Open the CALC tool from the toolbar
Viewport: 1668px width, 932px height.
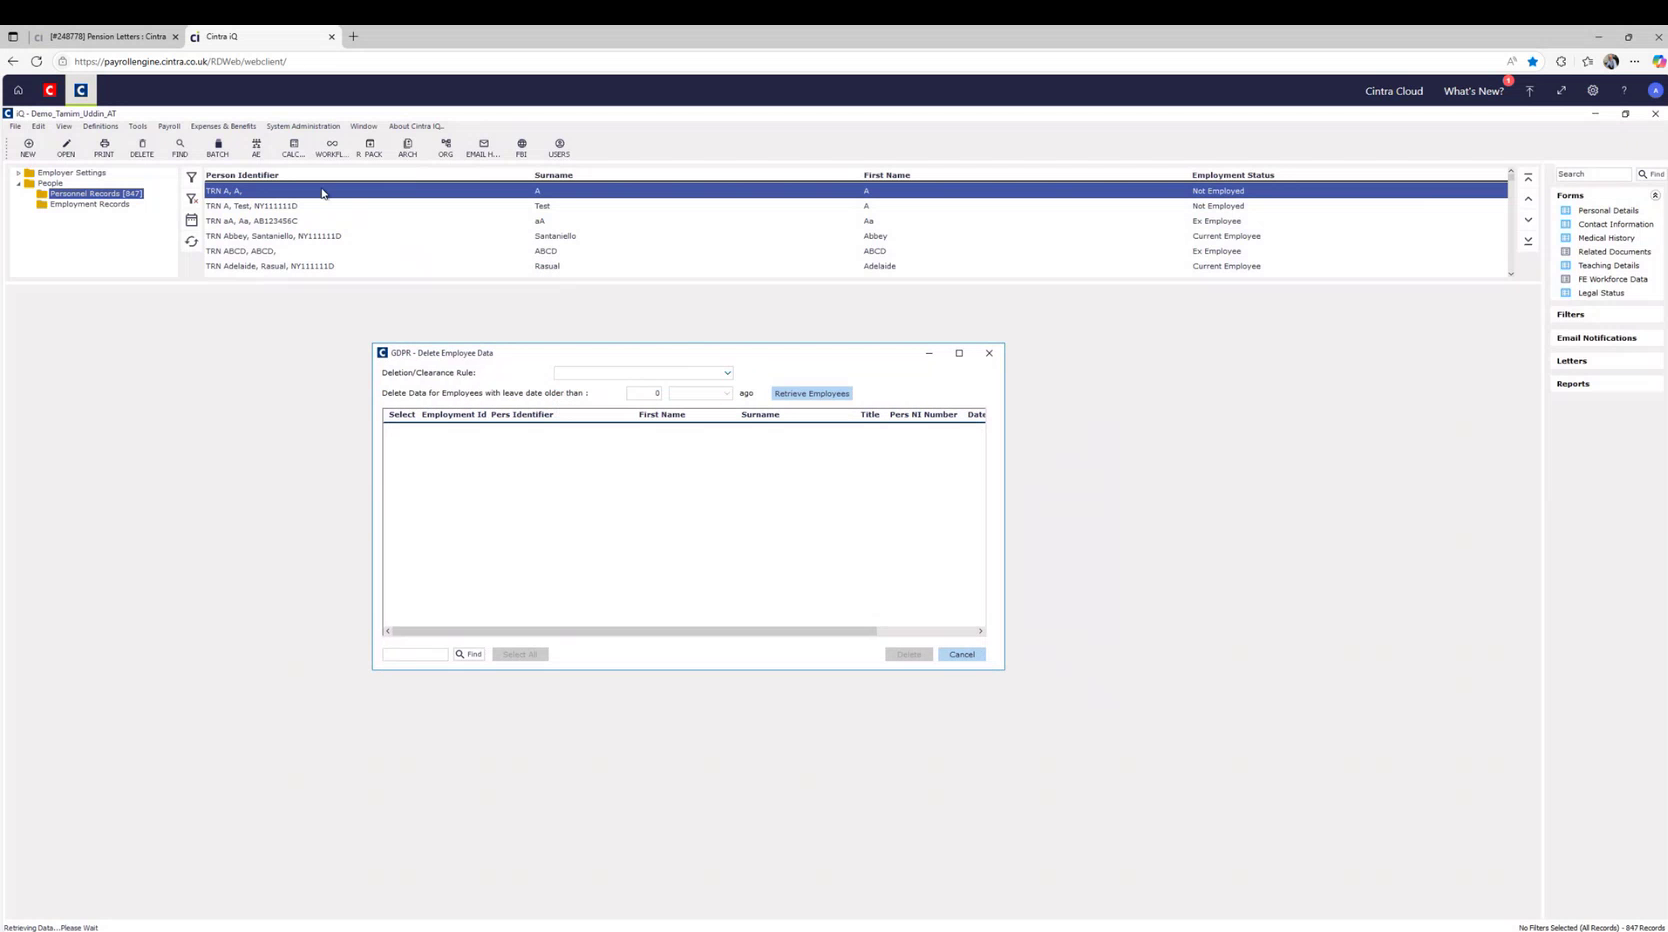coord(293,147)
